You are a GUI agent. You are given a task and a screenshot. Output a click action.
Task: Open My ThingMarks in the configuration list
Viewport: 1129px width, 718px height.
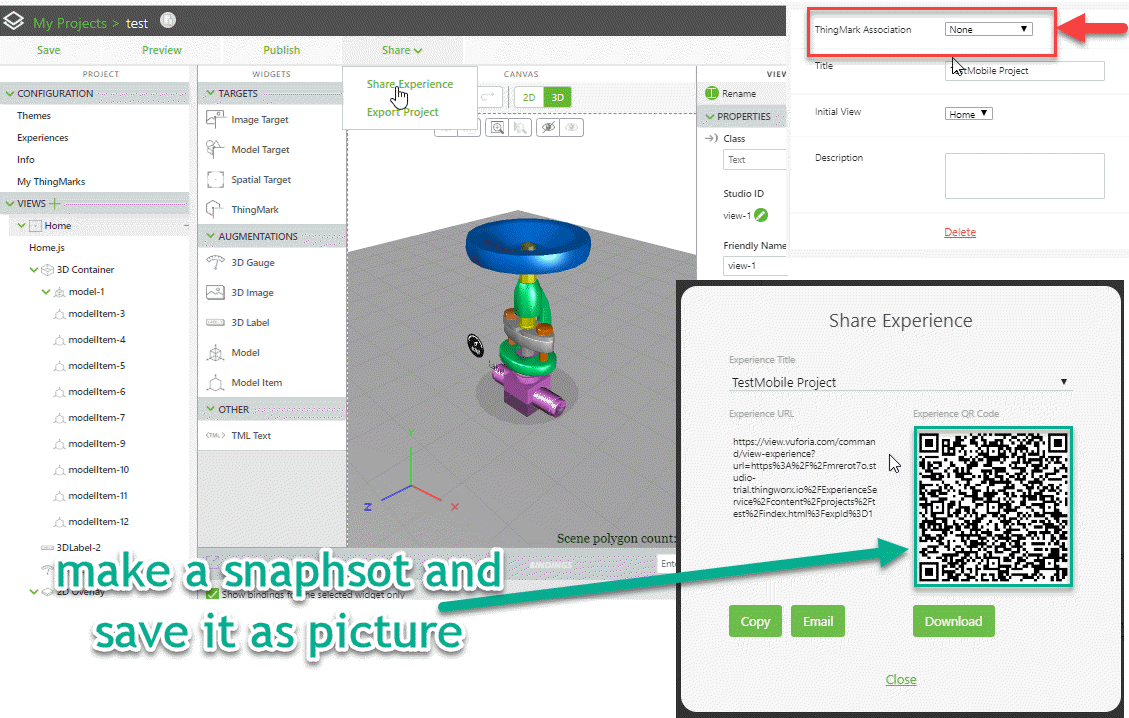tap(51, 181)
